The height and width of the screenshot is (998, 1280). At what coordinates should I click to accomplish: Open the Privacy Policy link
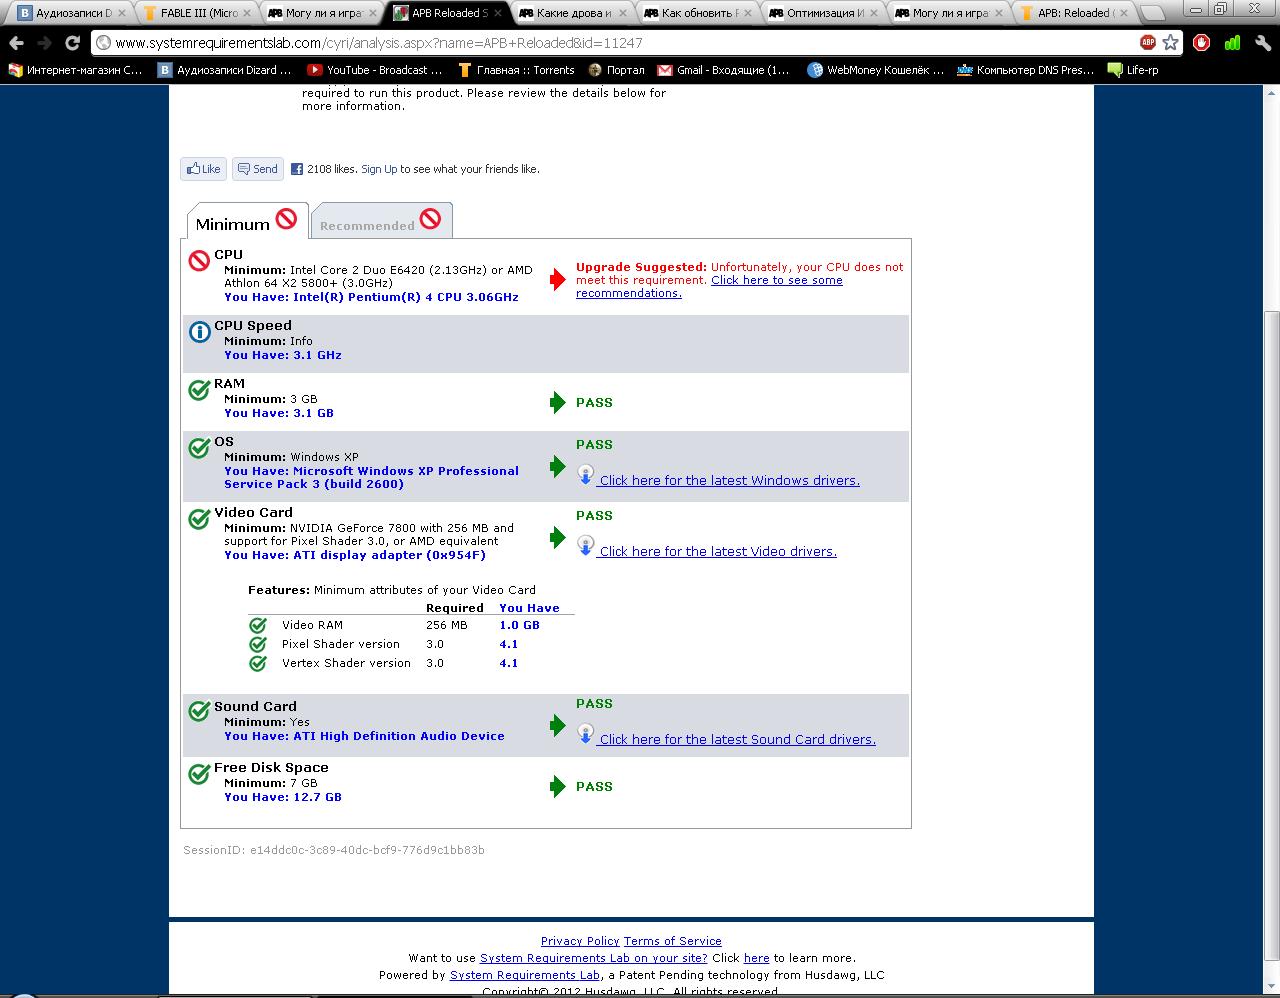(580, 941)
